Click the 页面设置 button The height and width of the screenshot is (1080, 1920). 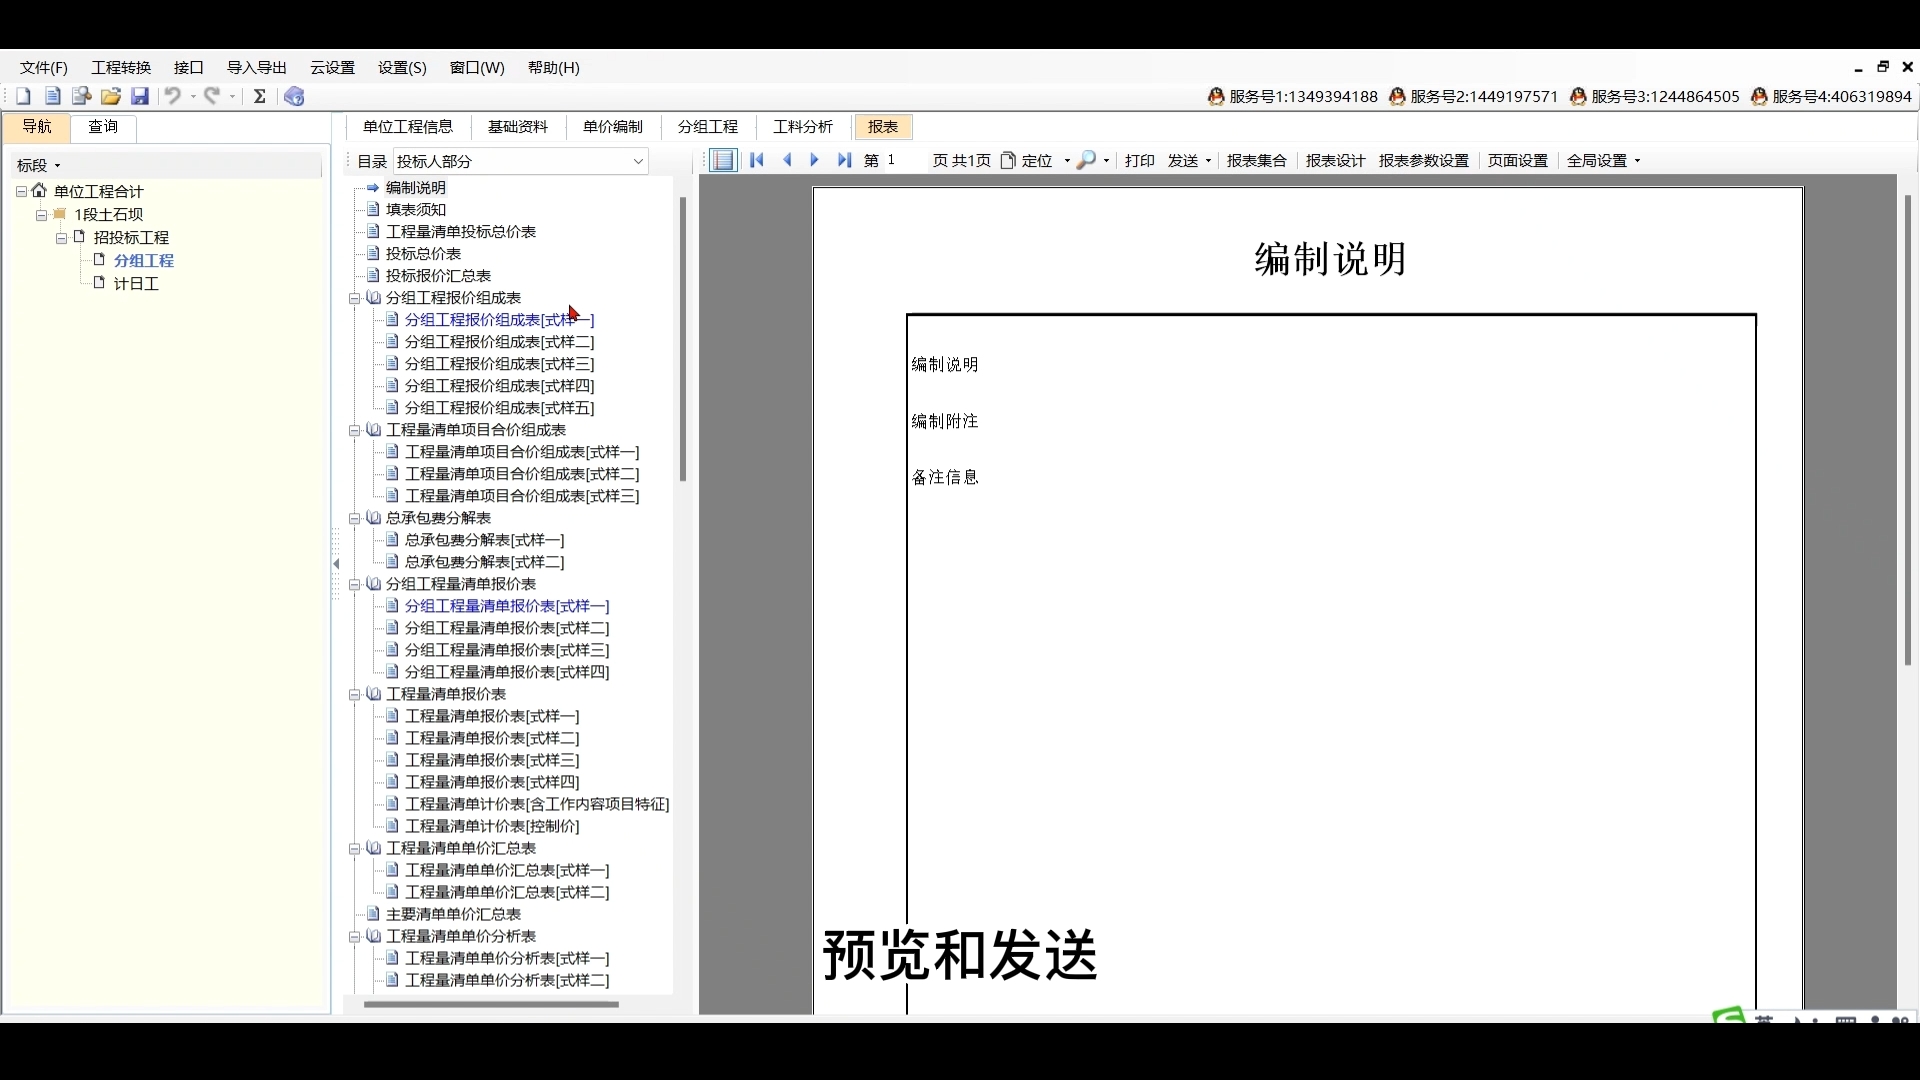pyautogui.click(x=1518, y=161)
